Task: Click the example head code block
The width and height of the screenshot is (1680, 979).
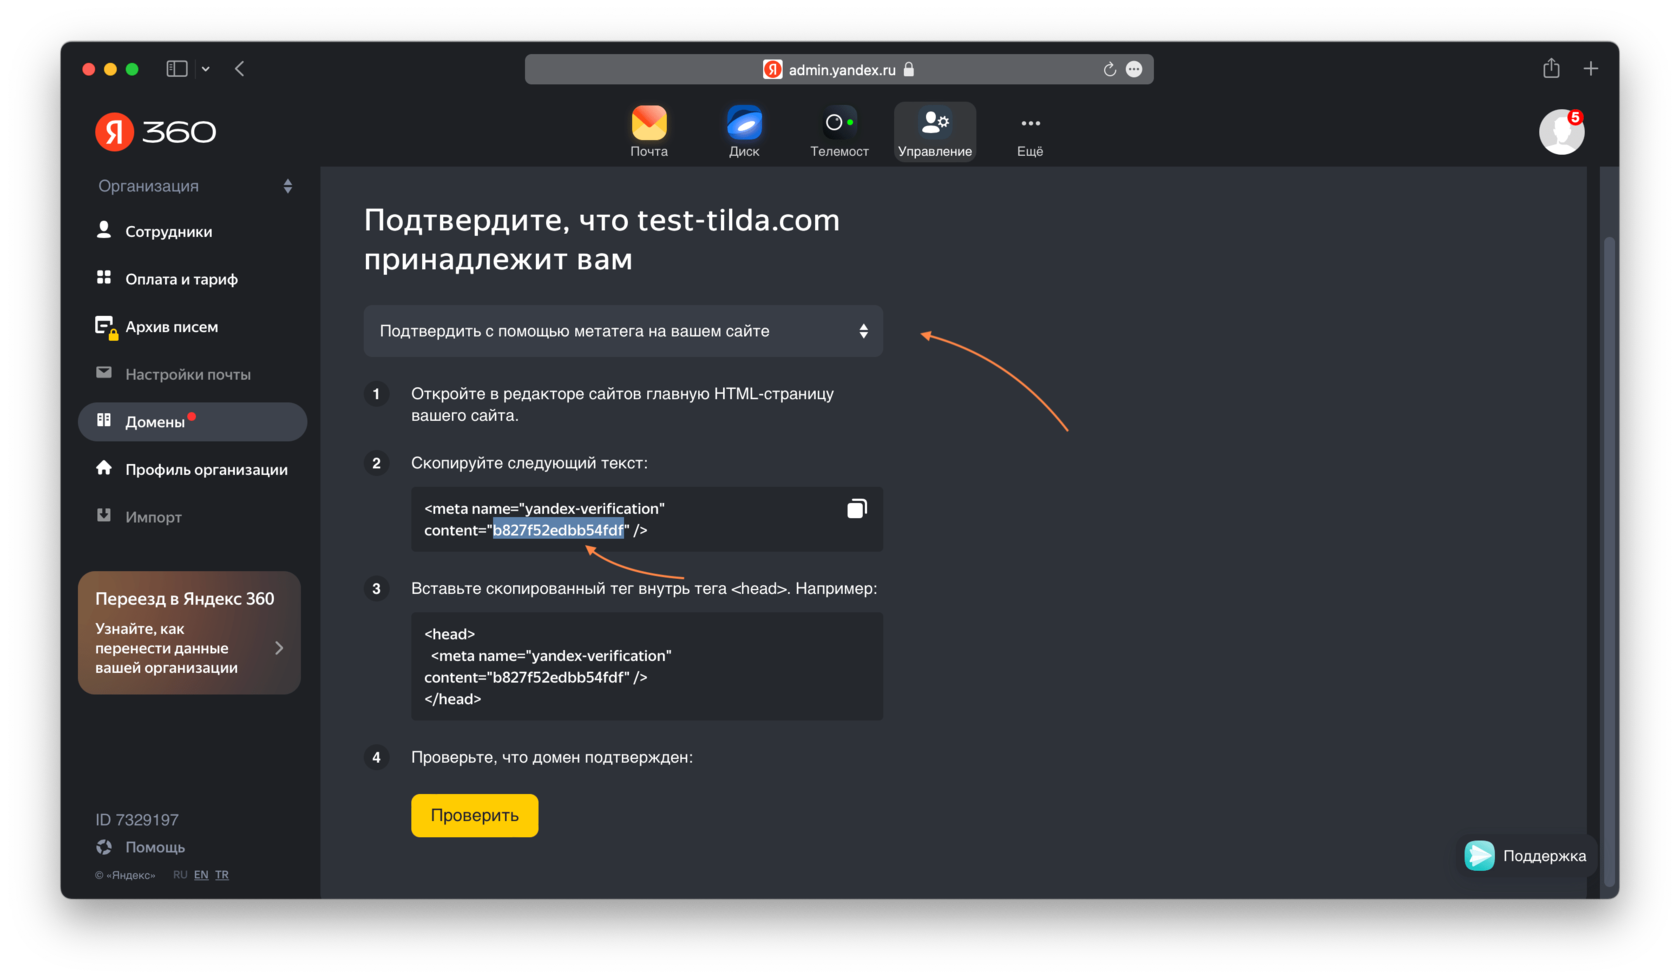Action: (x=647, y=667)
